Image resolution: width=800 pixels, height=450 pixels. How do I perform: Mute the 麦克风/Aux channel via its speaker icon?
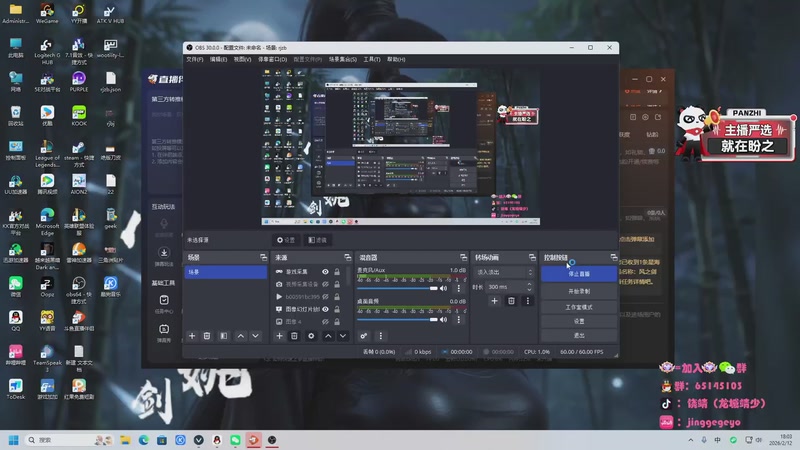pos(444,288)
